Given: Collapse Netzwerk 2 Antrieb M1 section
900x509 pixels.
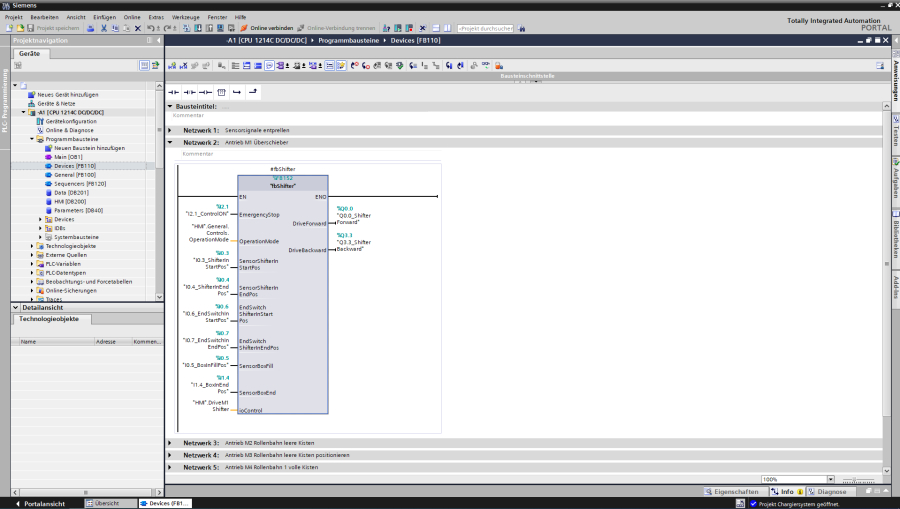Looking at the screenshot, I should pos(170,142).
